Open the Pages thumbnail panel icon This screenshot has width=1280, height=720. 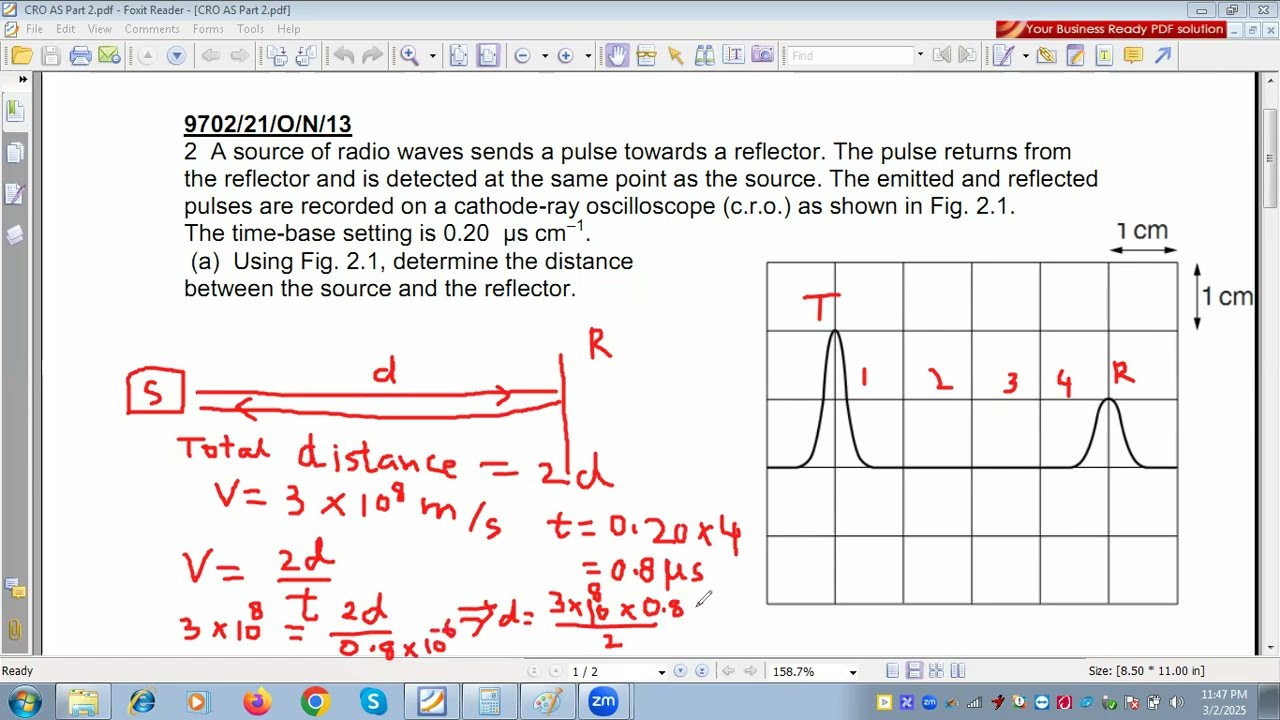(x=15, y=153)
